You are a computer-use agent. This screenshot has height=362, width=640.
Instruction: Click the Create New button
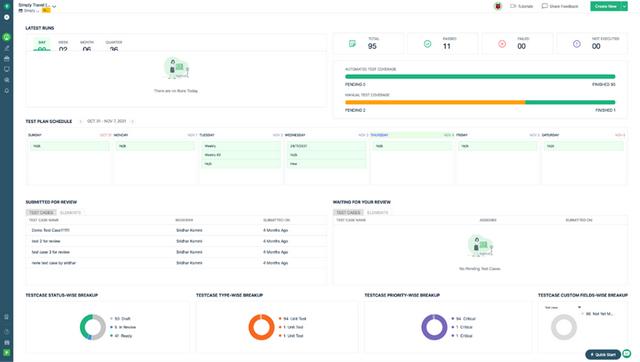tap(605, 6)
